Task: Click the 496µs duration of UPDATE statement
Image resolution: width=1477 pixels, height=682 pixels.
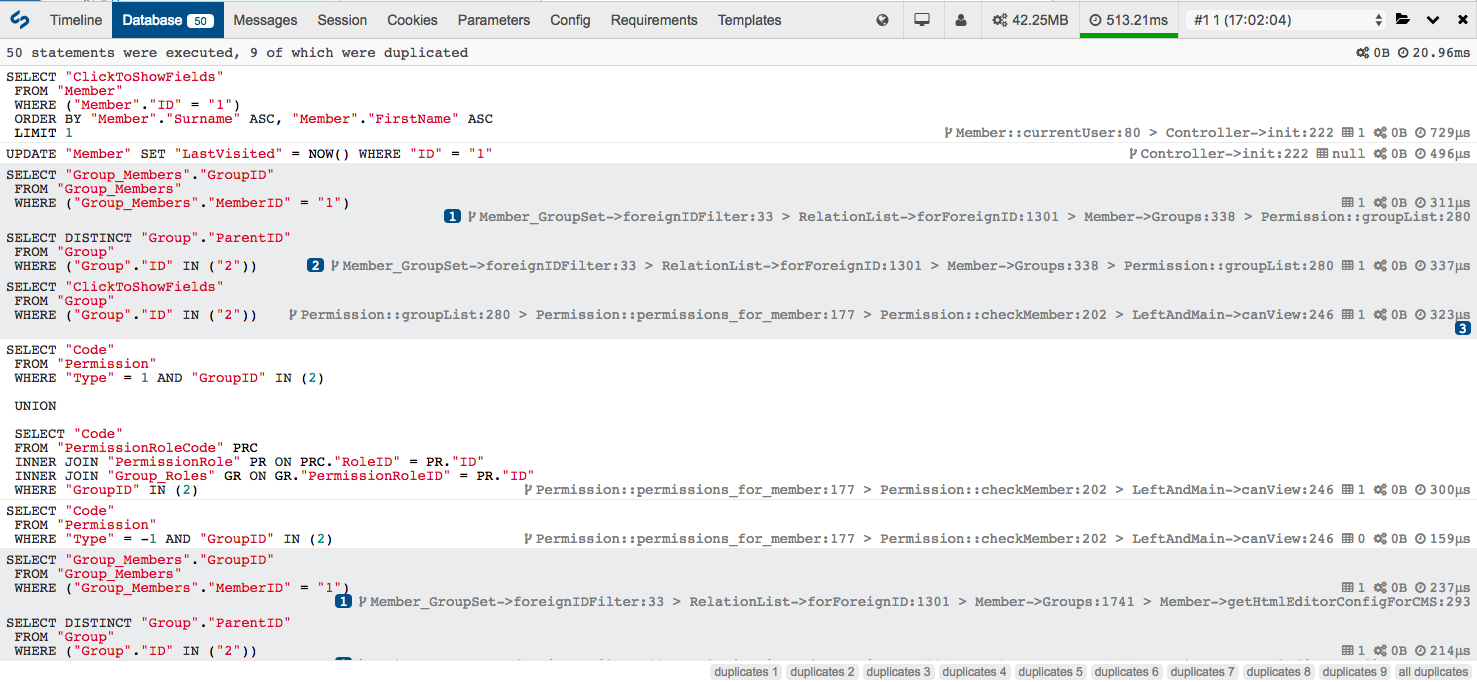Action: (x=1442, y=154)
